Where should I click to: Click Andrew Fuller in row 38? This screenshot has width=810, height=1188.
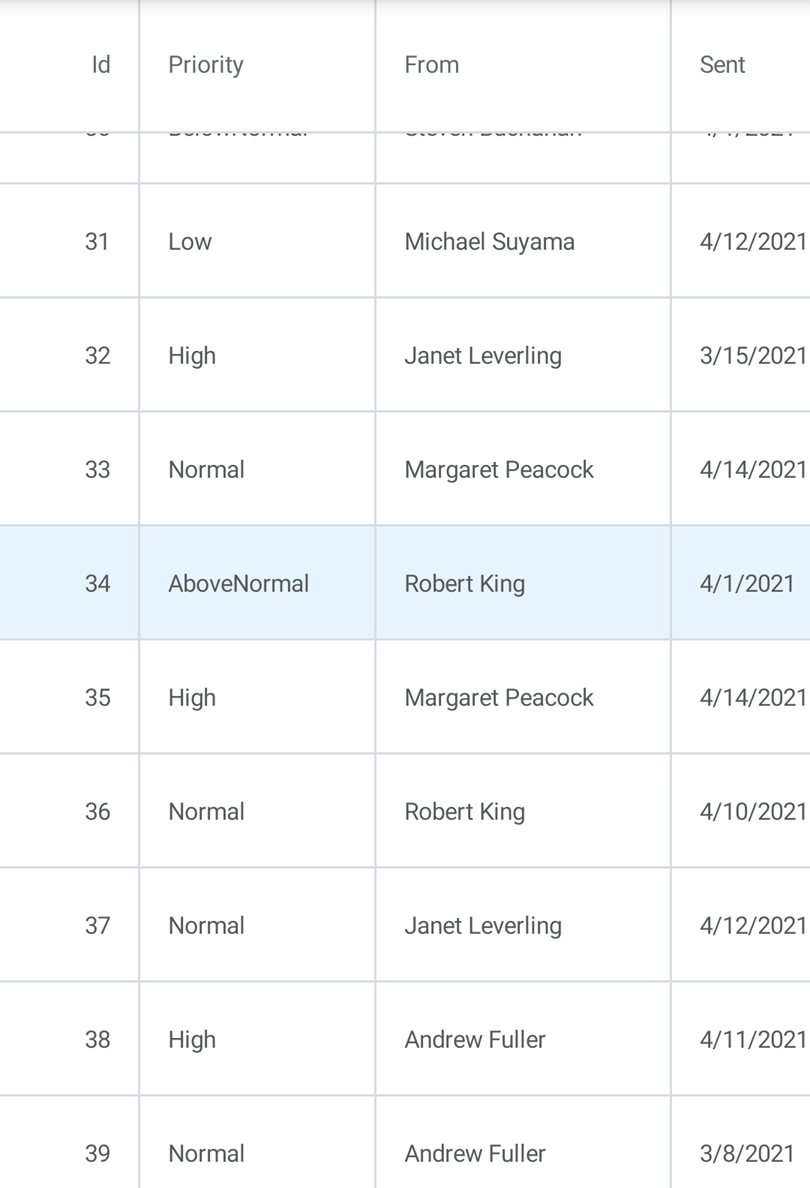tap(475, 1040)
